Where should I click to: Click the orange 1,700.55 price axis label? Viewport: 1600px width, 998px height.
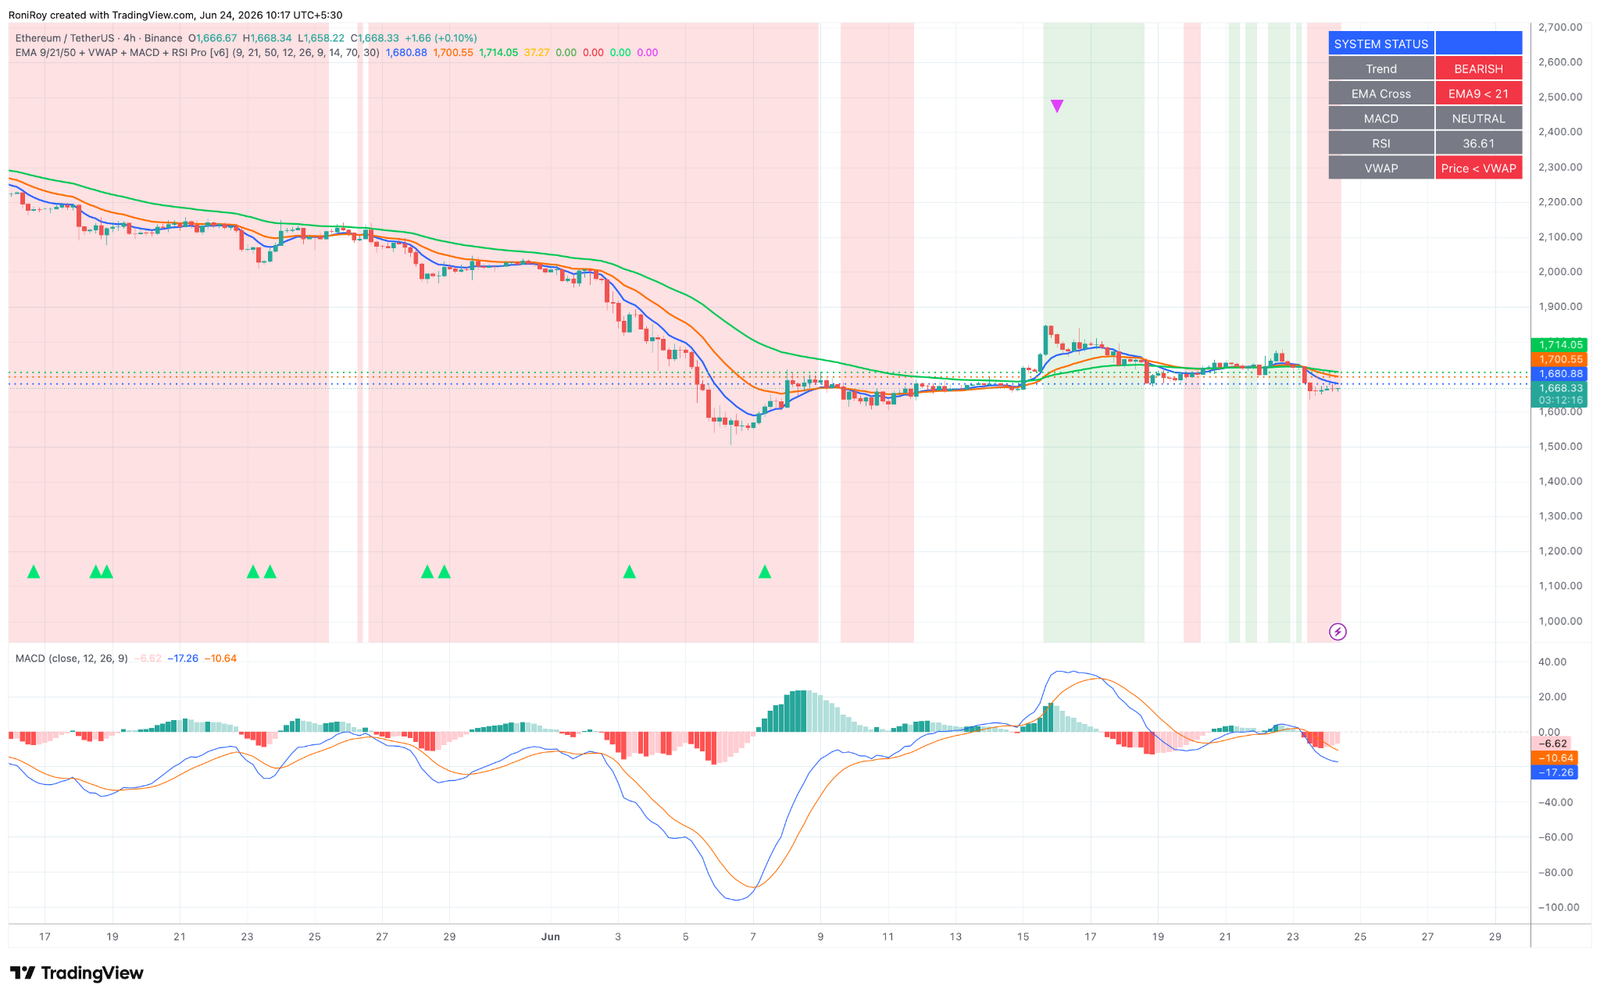coord(1559,359)
